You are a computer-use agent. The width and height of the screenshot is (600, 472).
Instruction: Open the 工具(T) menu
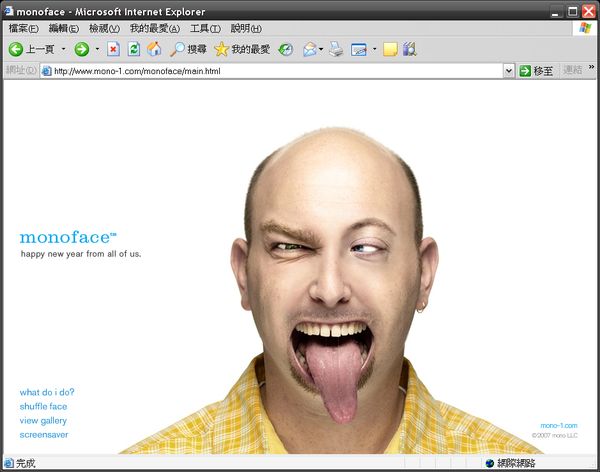(x=205, y=29)
